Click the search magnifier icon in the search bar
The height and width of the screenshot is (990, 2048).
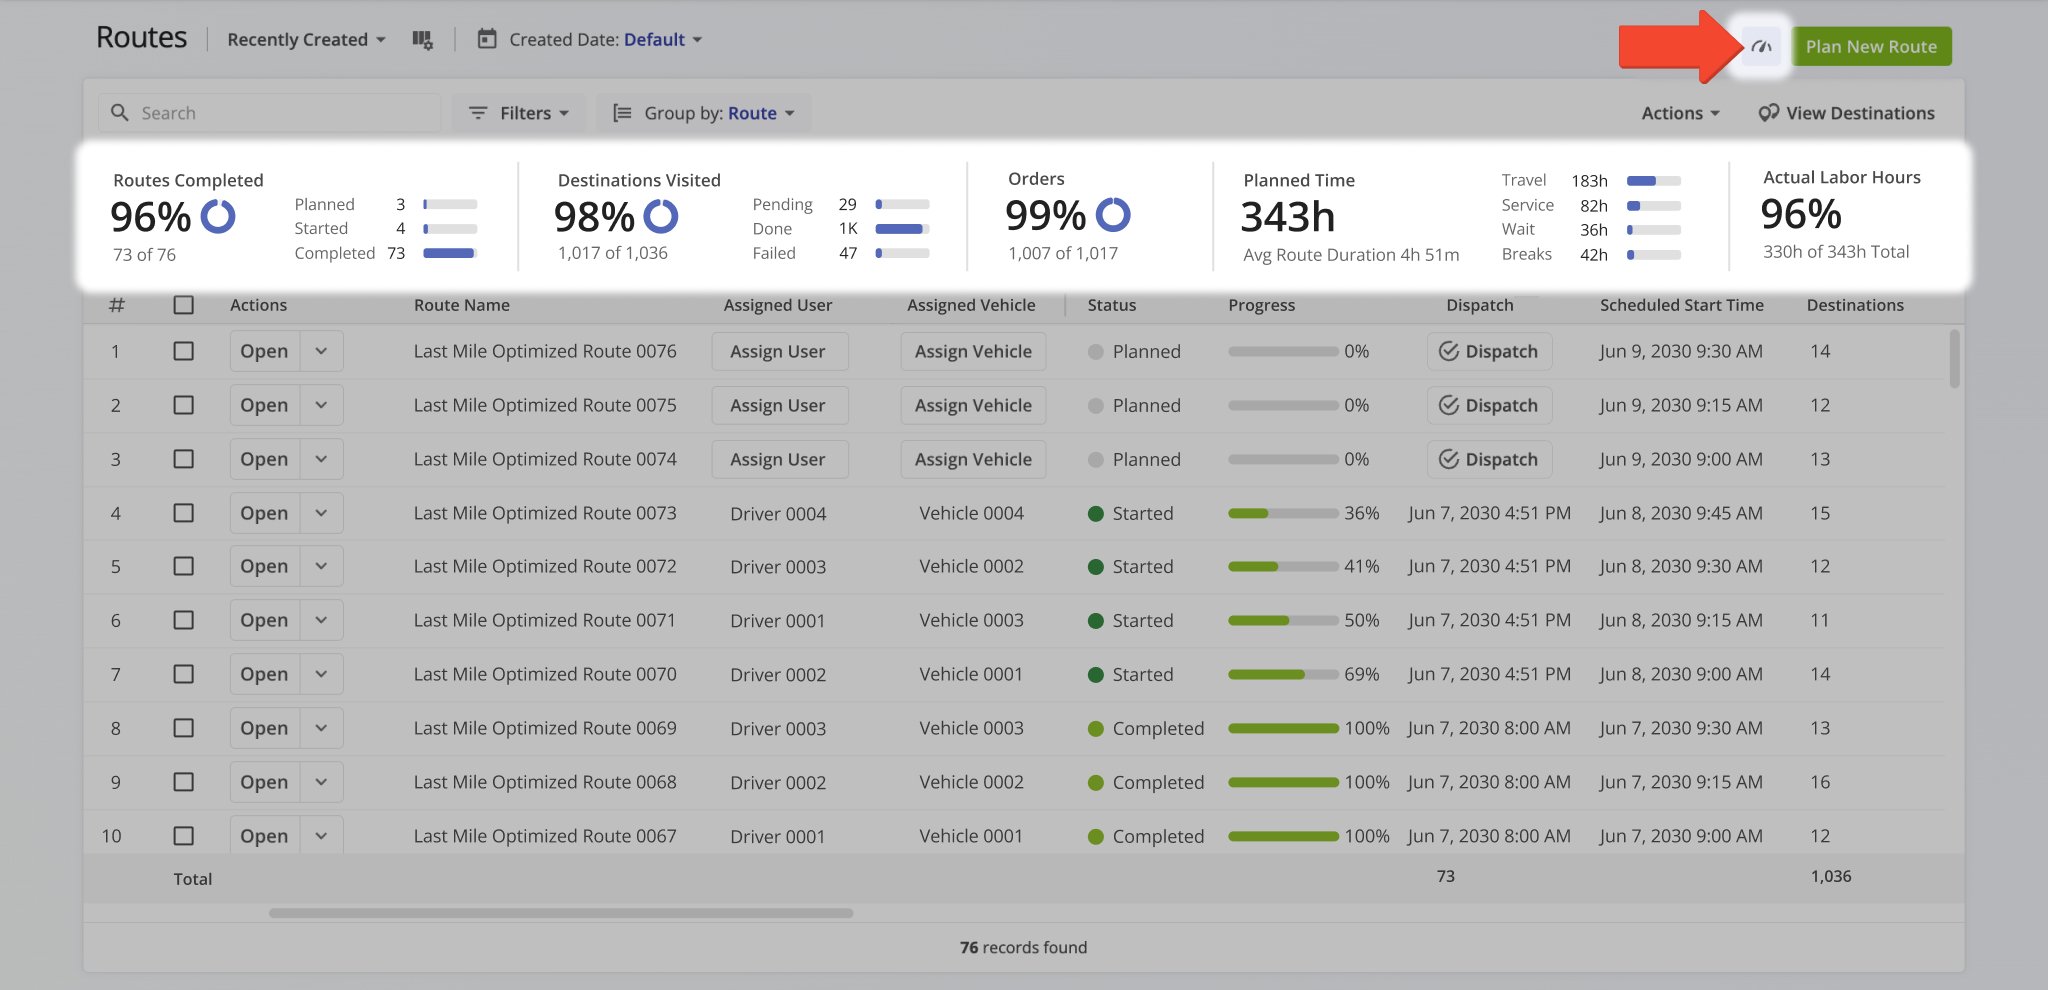point(120,112)
